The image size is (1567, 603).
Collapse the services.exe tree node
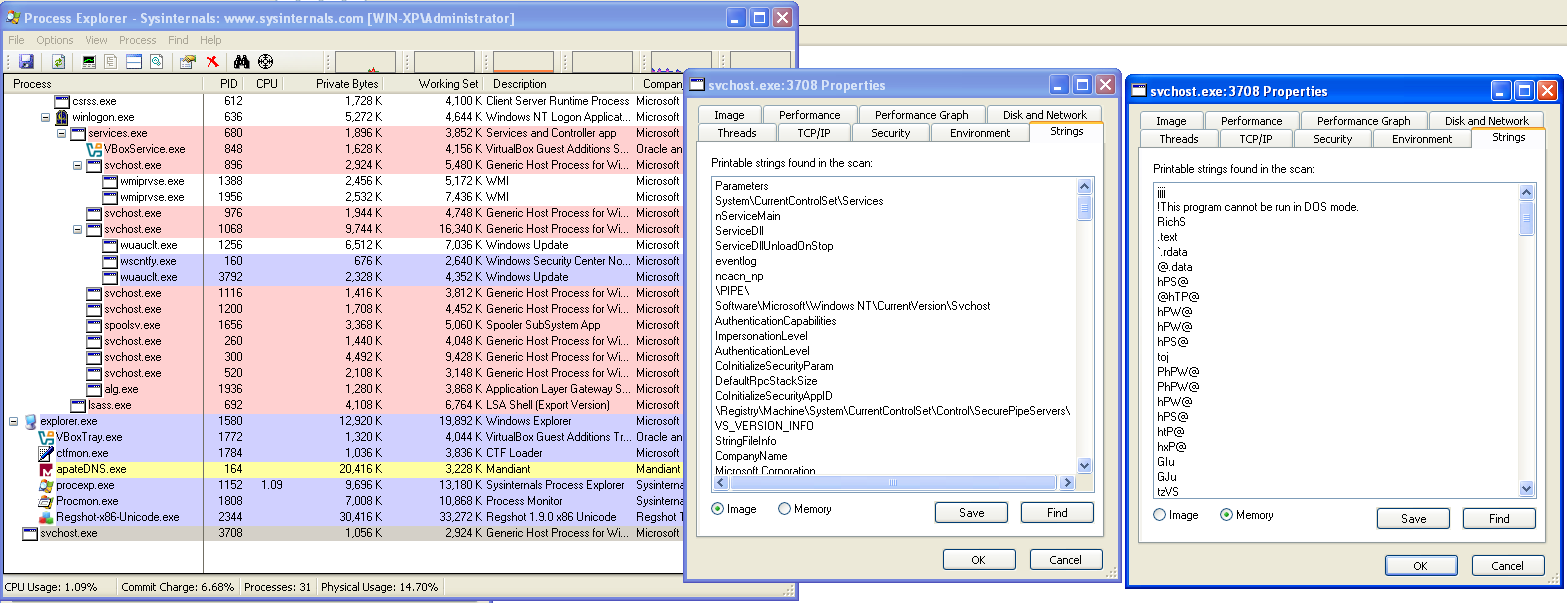pos(61,133)
